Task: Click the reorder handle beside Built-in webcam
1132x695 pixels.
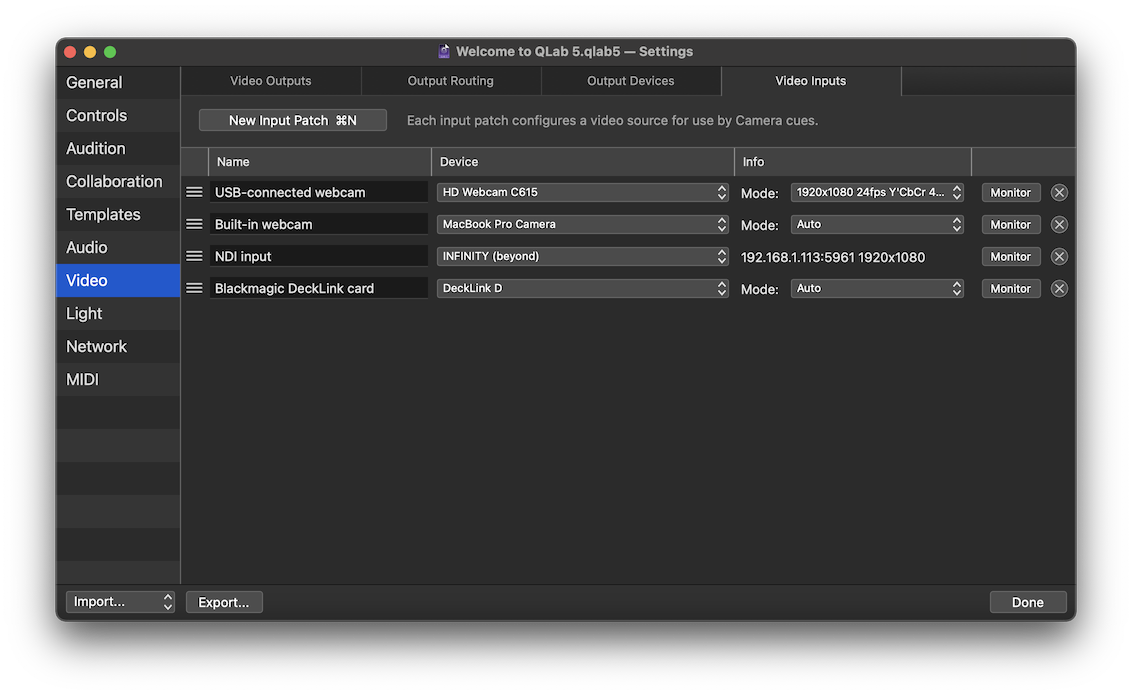Action: coord(194,224)
